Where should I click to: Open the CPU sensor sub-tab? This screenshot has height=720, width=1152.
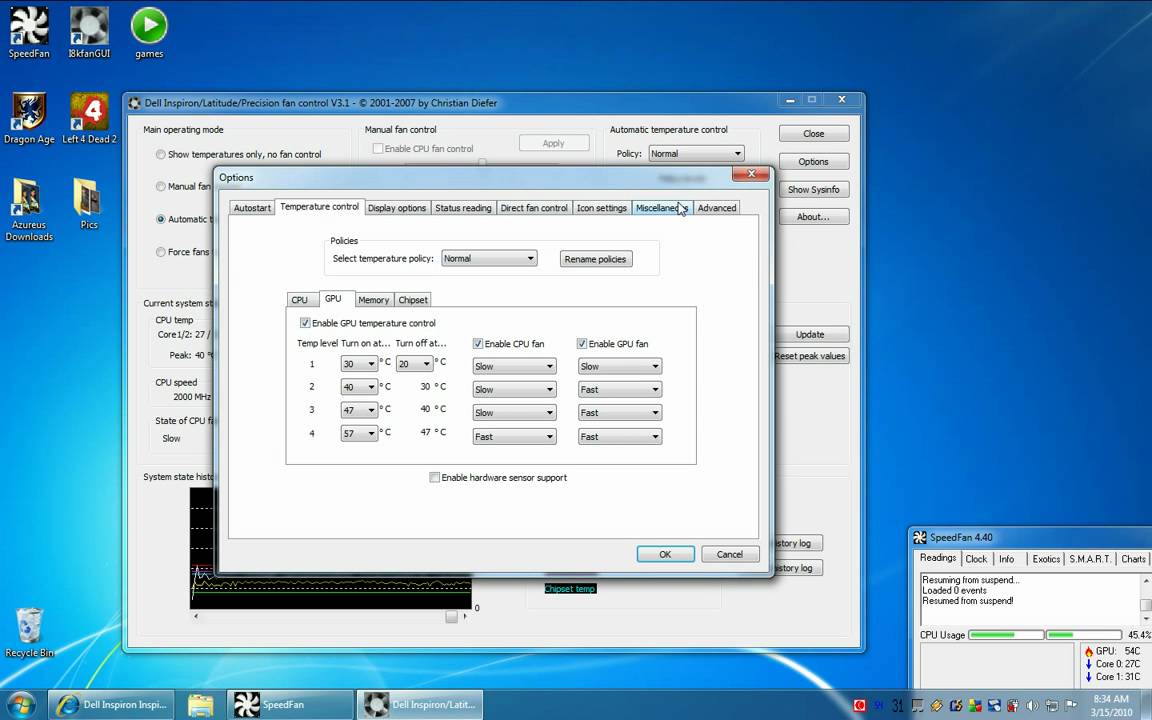click(300, 300)
